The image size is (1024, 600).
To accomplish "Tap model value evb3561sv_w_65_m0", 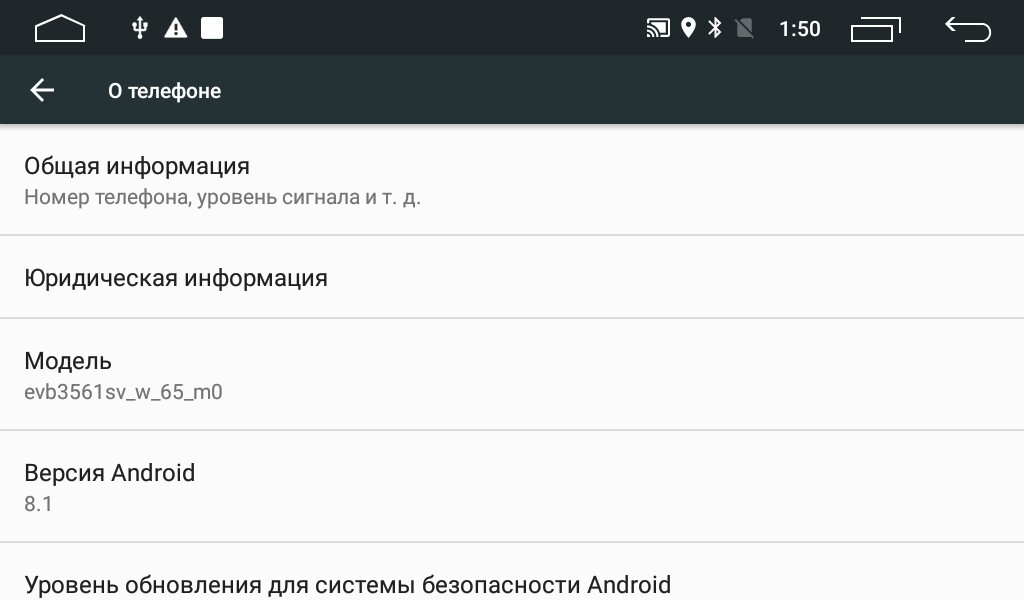I will click(123, 392).
